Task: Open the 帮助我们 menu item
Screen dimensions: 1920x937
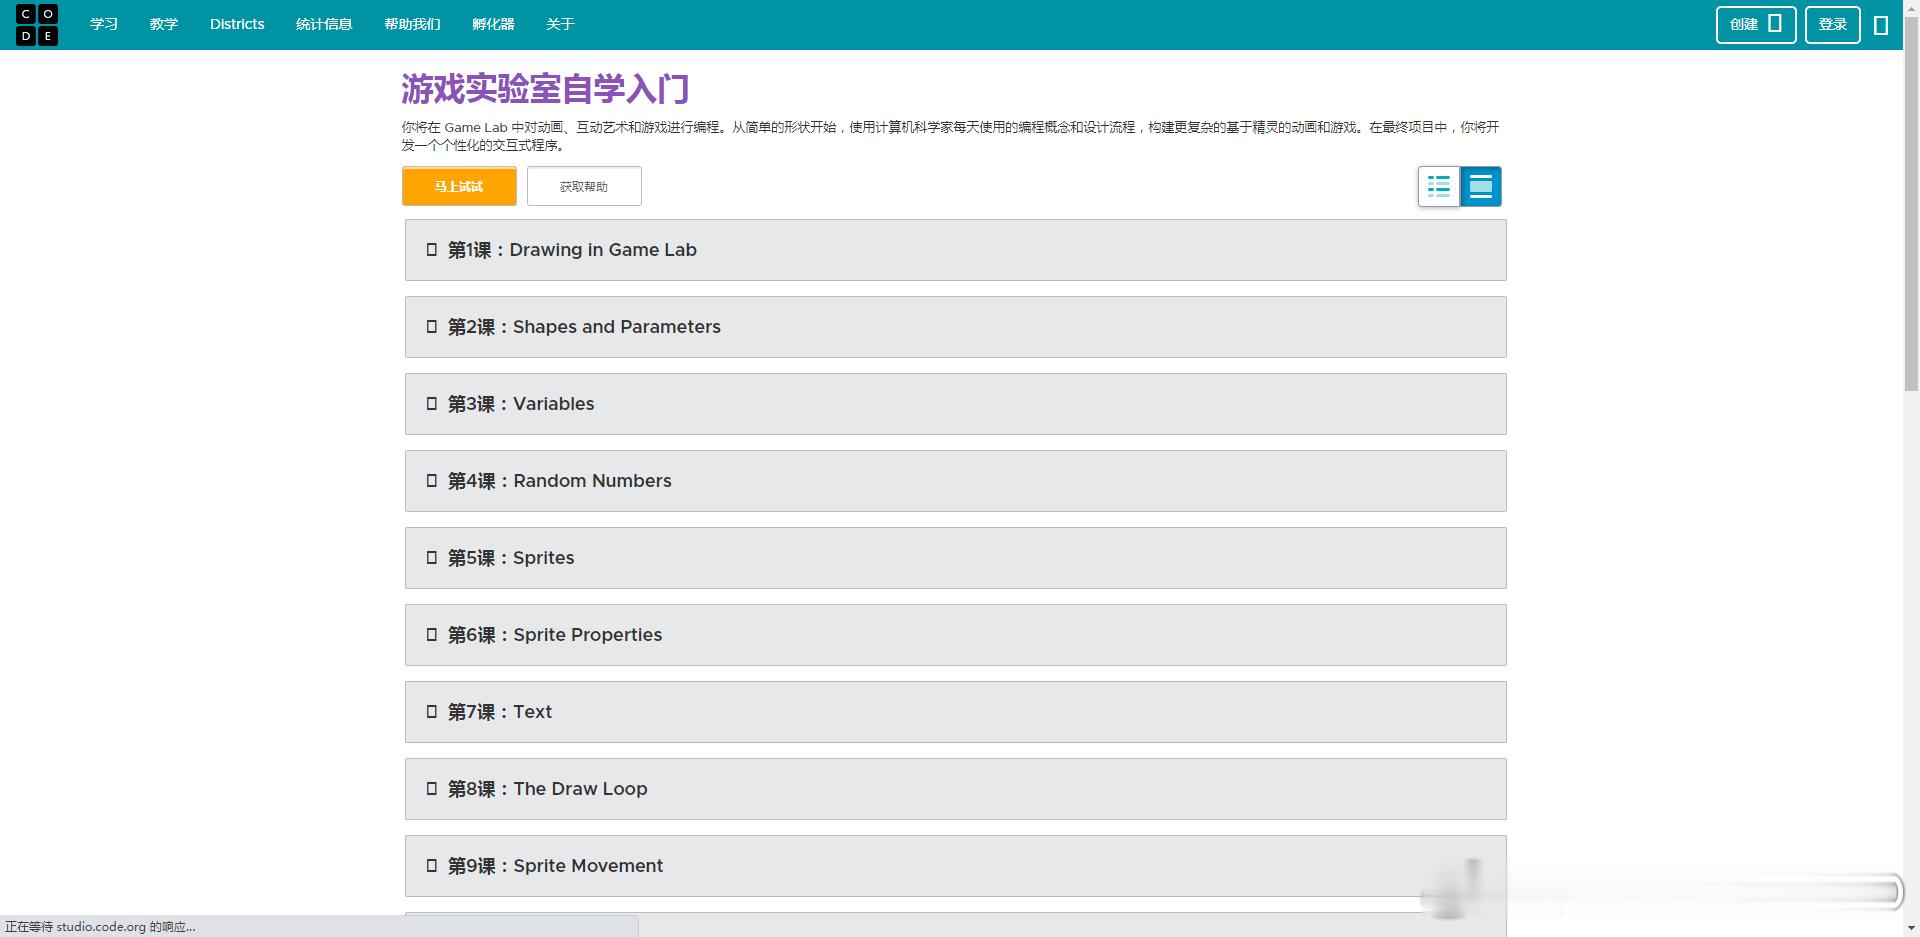Action: click(x=412, y=24)
